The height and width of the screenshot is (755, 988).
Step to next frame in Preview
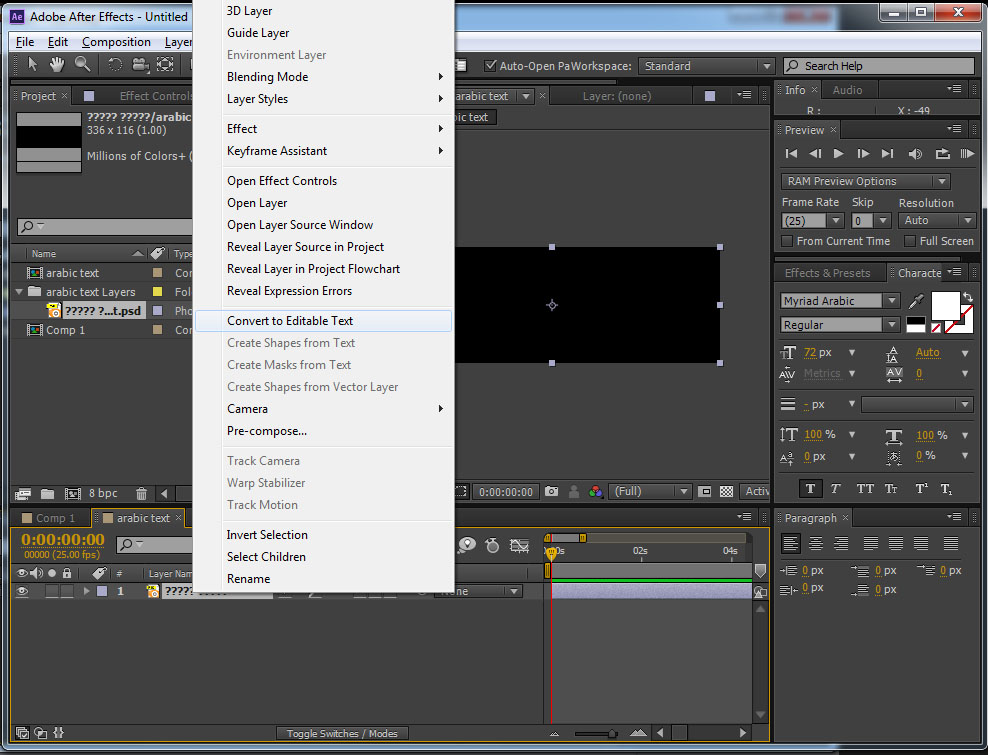pyautogui.click(x=863, y=153)
